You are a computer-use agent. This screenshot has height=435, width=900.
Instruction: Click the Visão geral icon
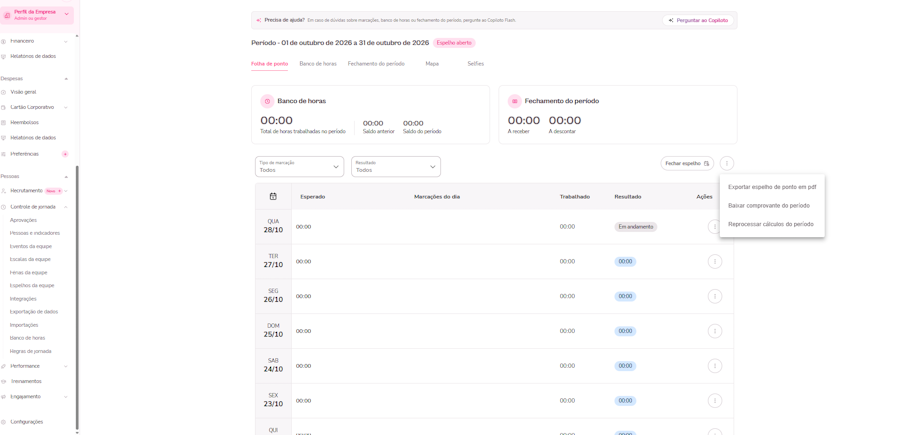3,92
